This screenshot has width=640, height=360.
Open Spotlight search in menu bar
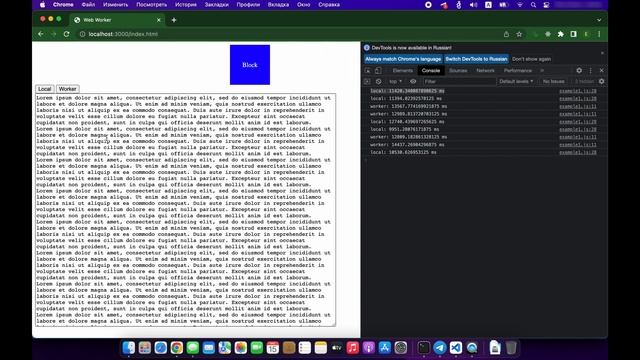click(x=533, y=5)
